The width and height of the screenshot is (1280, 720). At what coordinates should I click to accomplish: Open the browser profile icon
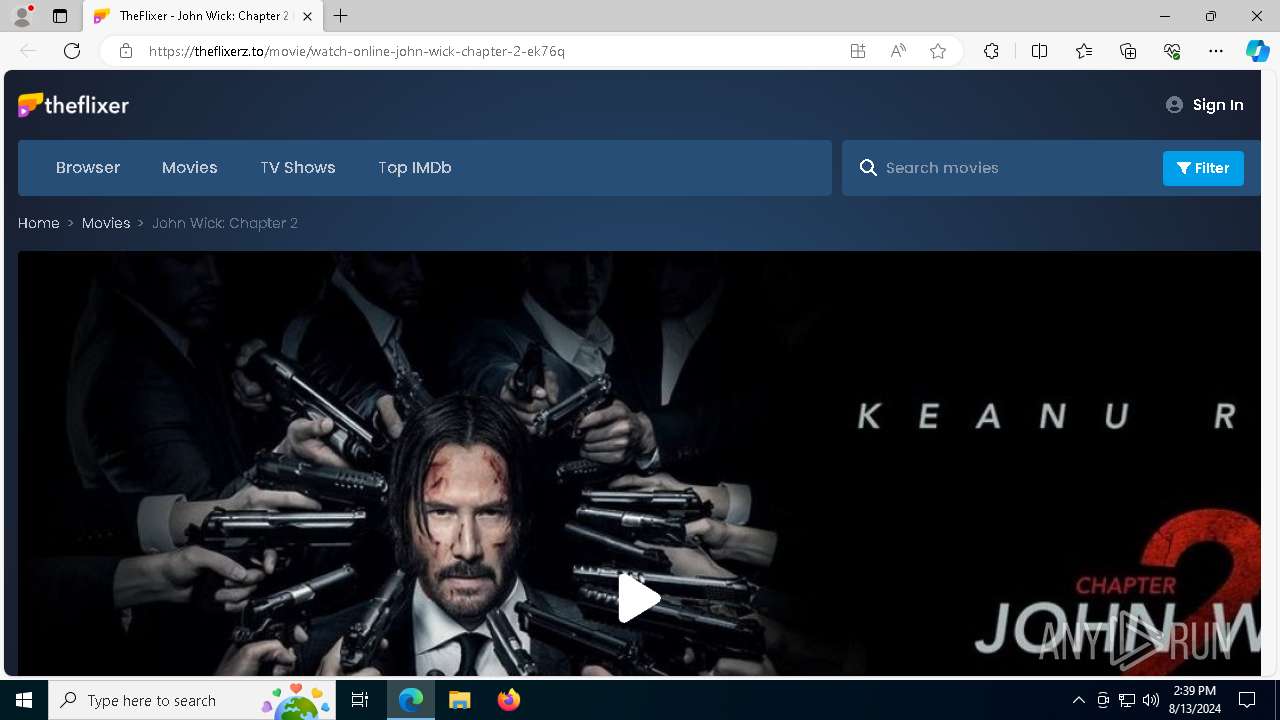[22, 16]
